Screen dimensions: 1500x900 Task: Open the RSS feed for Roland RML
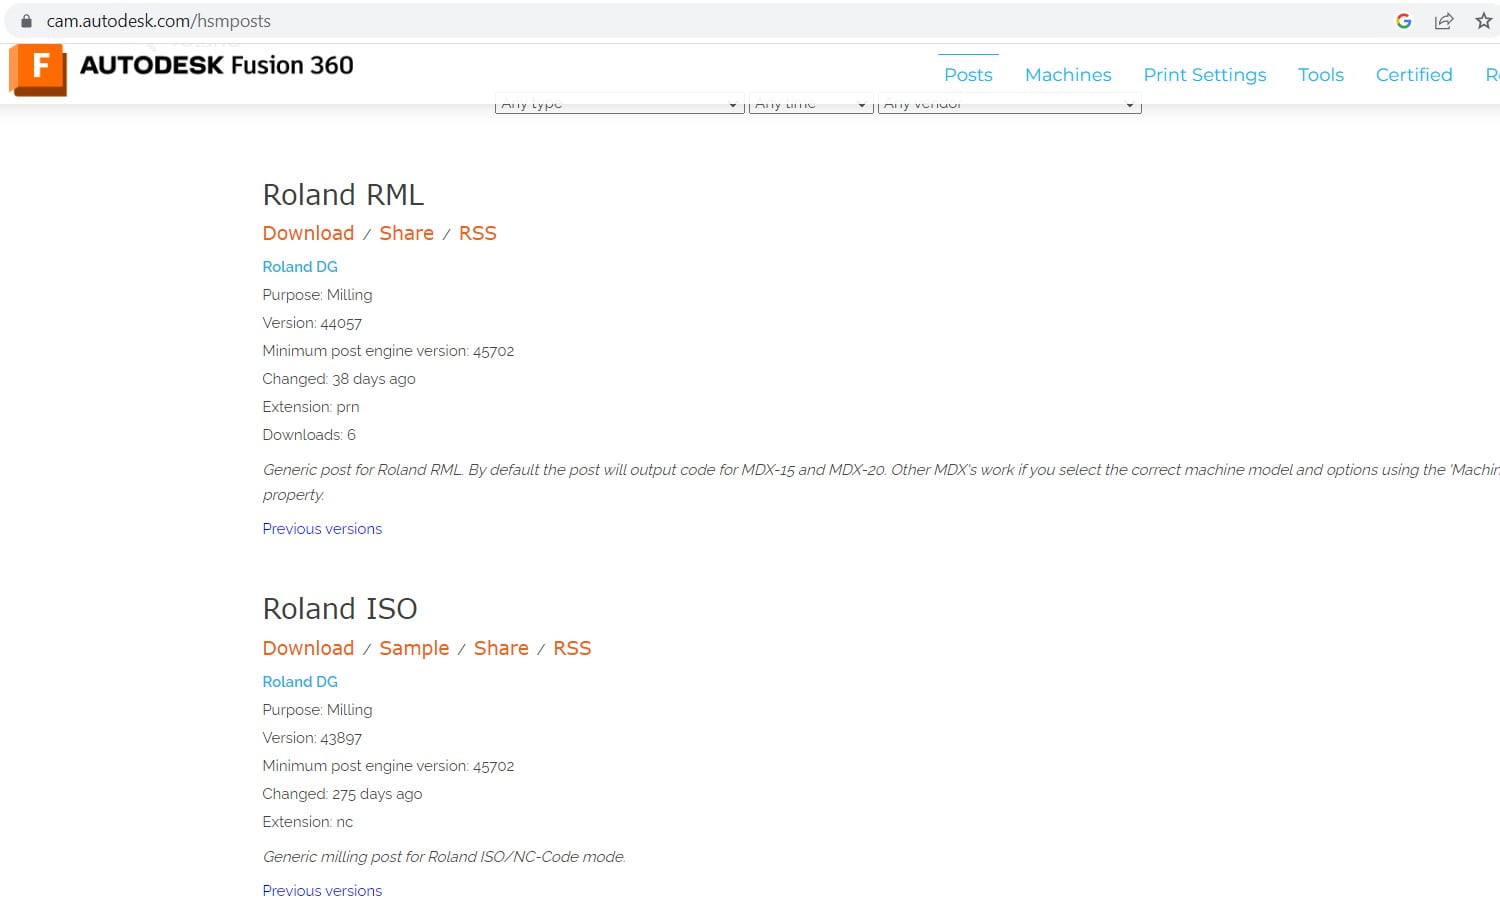477,233
